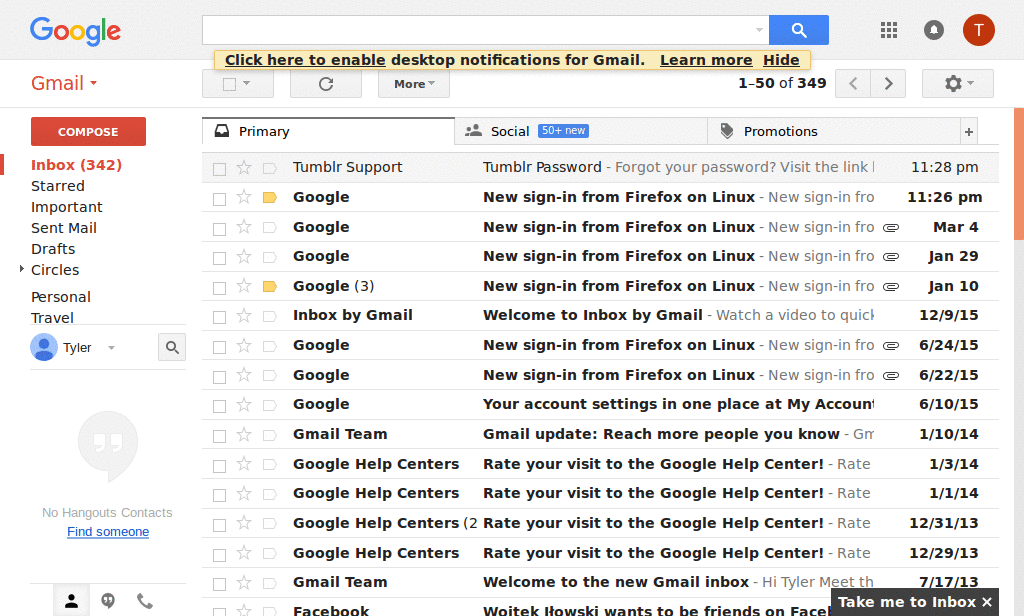The width and height of the screenshot is (1024, 616).
Task: Show search options dropdown arrow
Action: pos(759,30)
